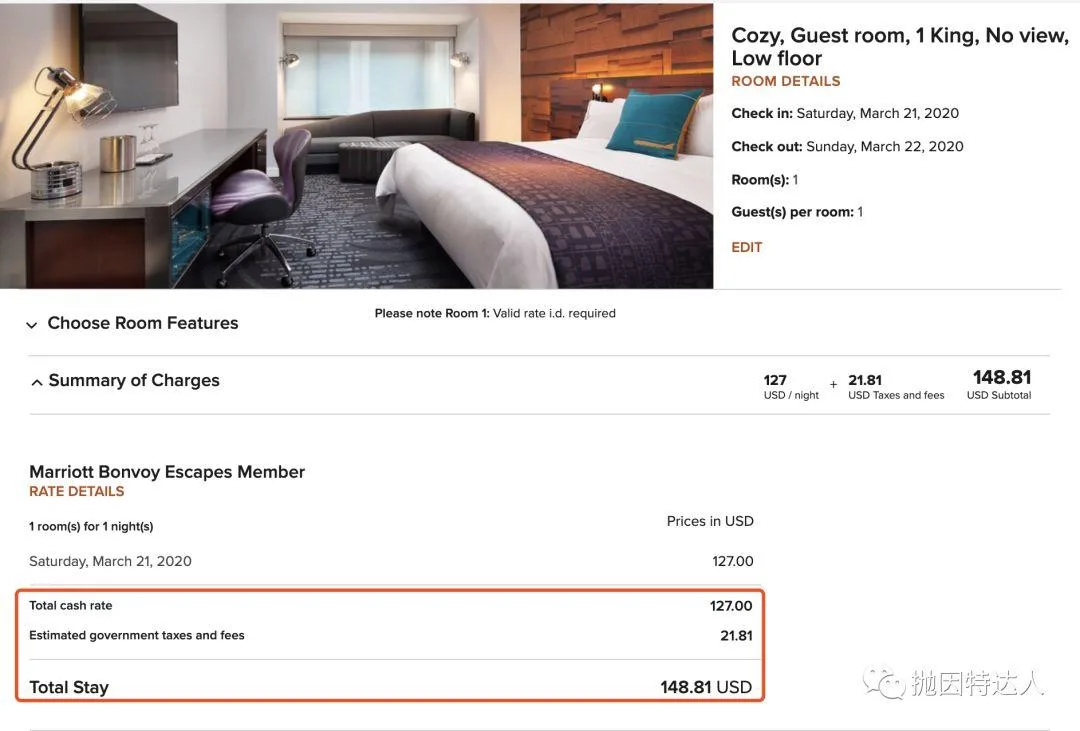Click the hotel room photo
The width and height of the screenshot is (1080, 731).
[356, 145]
